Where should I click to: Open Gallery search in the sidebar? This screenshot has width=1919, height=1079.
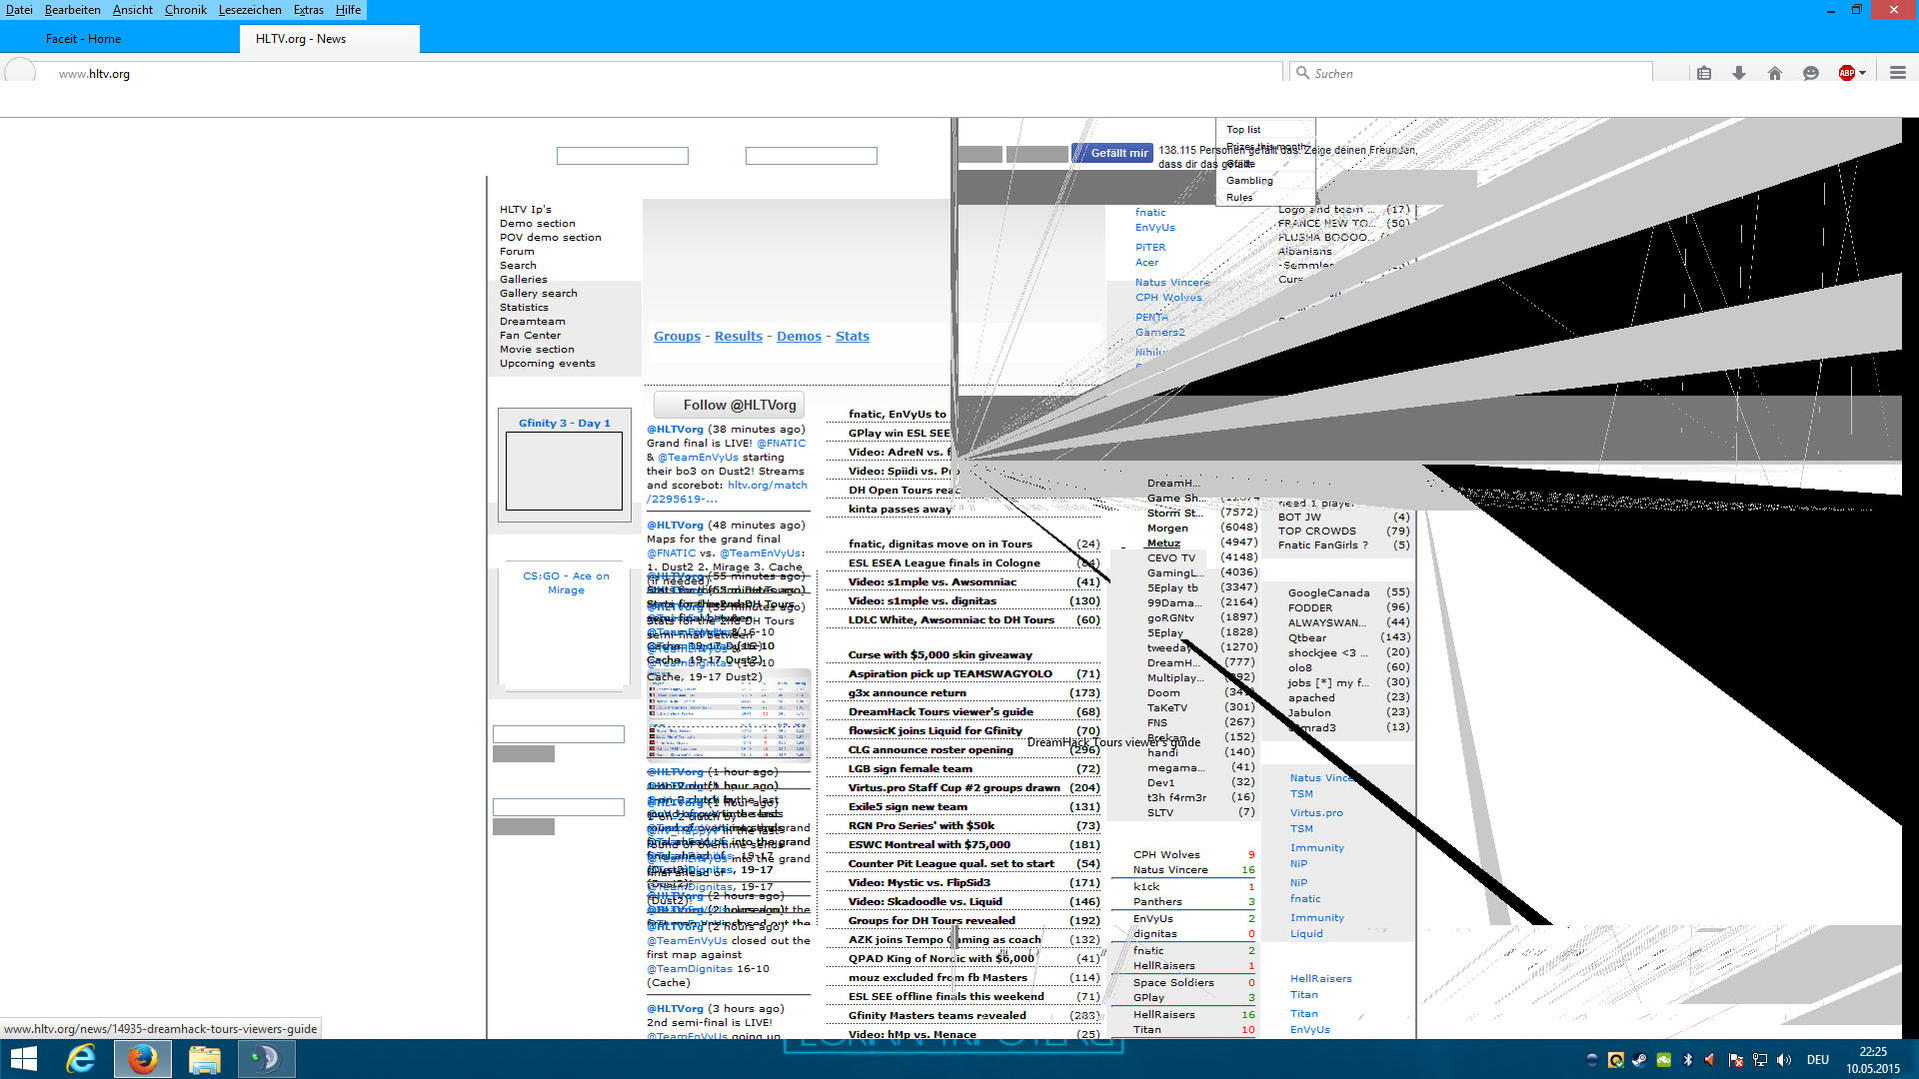pyautogui.click(x=538, y=294)
